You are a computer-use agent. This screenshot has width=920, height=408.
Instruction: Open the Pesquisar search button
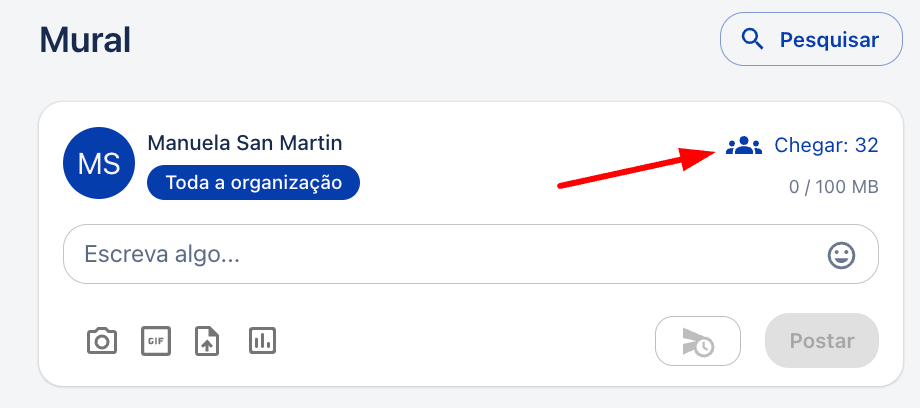coord(811,39)
